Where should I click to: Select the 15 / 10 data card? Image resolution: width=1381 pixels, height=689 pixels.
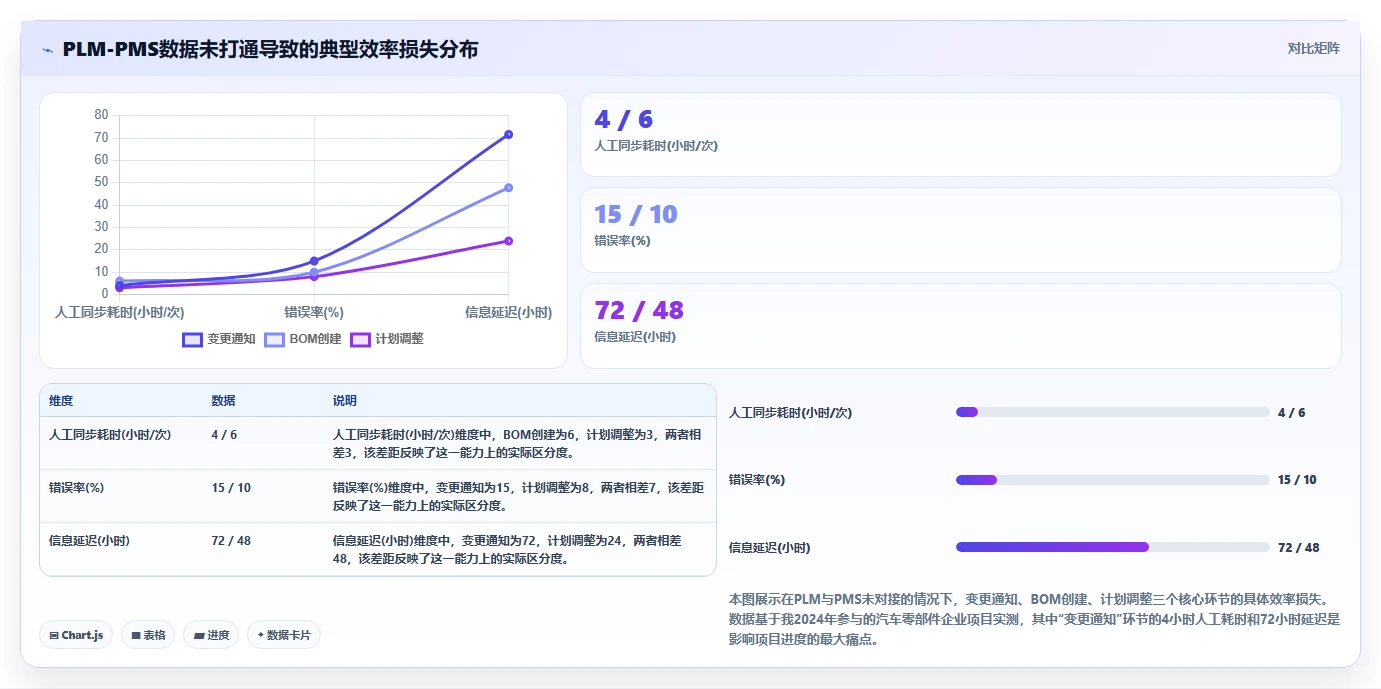960,230
